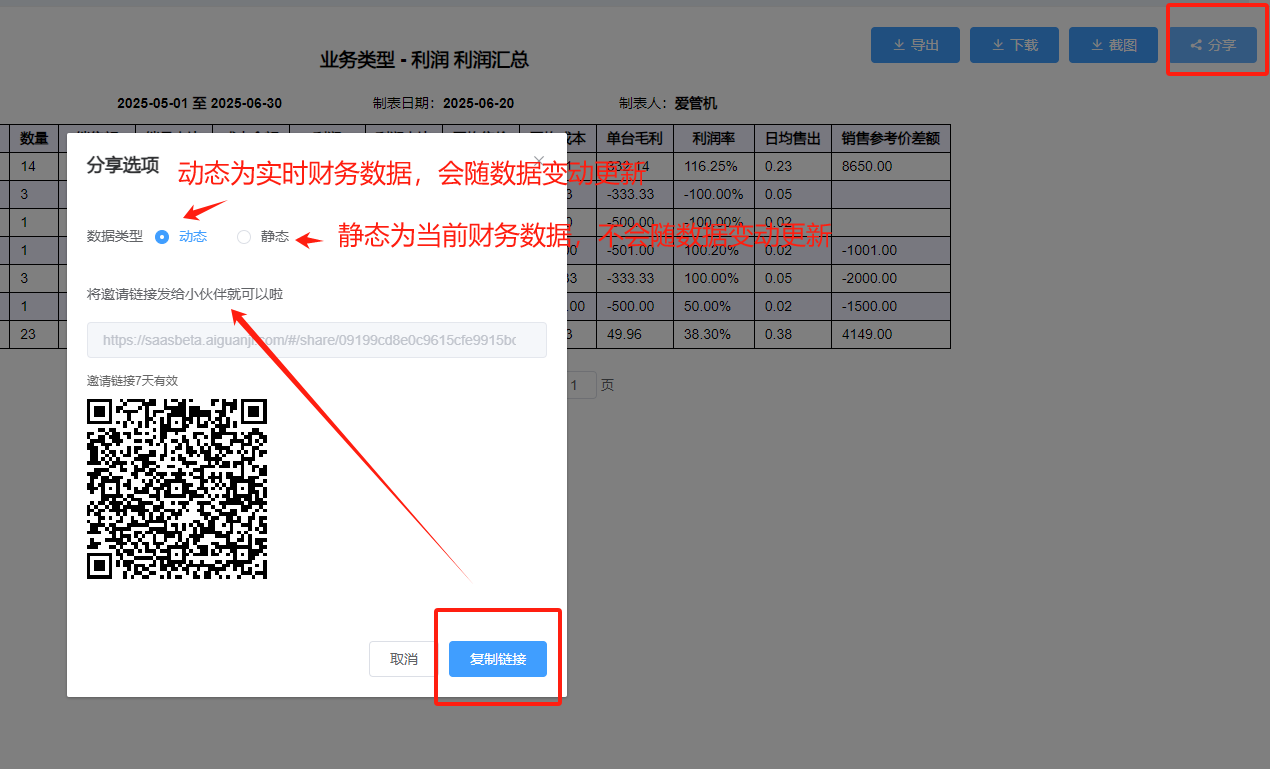Click the invitation link input field
1270x769 pixels.
click(317, 340)
